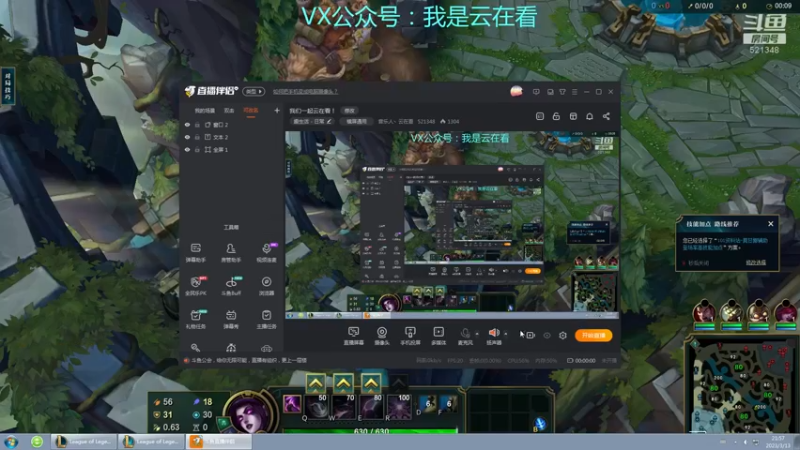Click the 修改 edit title button
The width and height of the screenshot is (800, 450).
pyautogui.click(x=349, y=110)
